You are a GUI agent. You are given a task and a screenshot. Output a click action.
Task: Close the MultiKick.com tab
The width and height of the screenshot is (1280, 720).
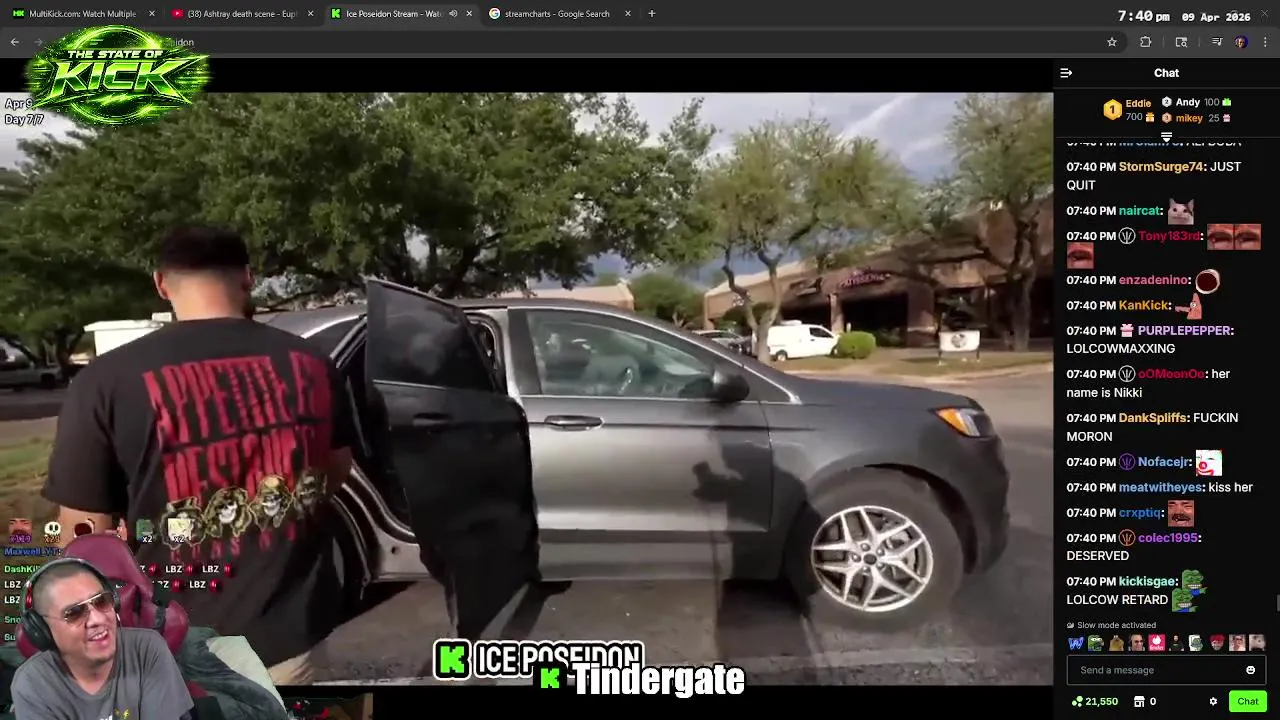[x=152, y=14]
